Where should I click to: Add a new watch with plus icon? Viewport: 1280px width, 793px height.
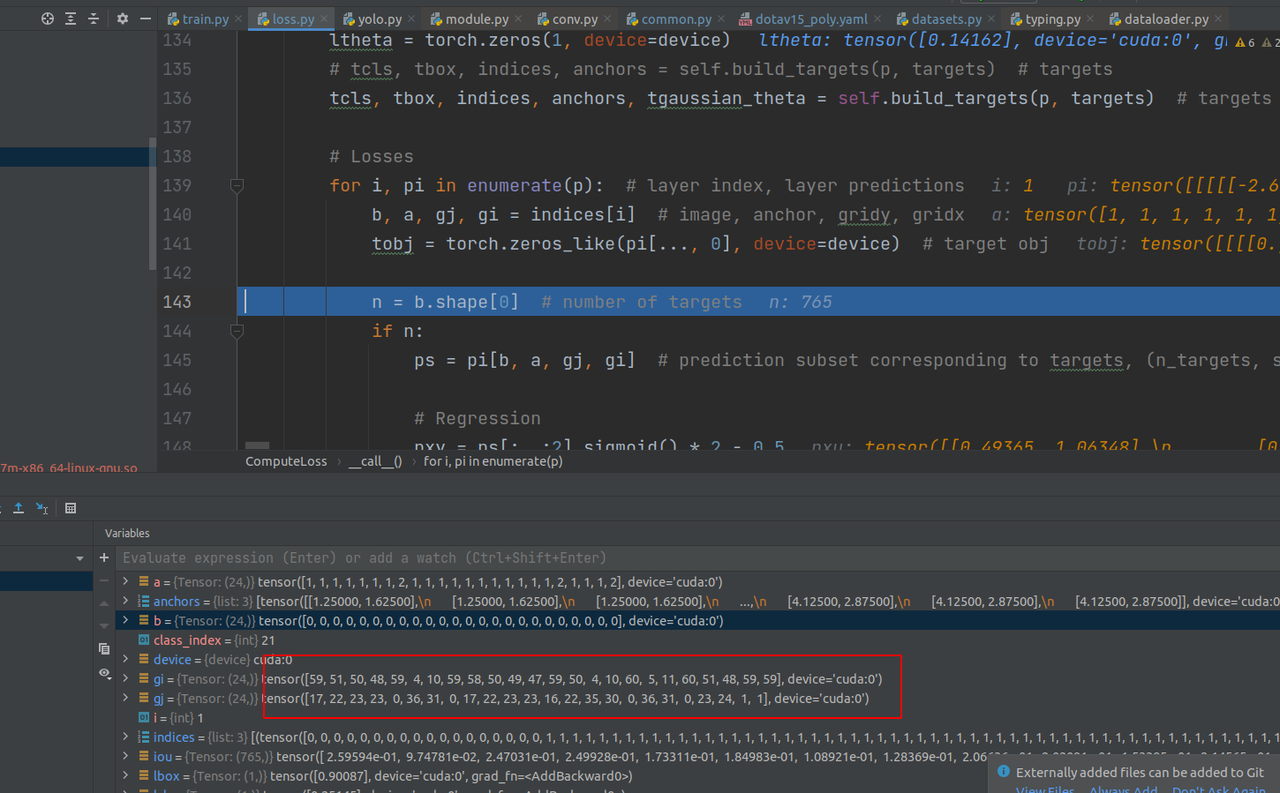click(104, 557)
